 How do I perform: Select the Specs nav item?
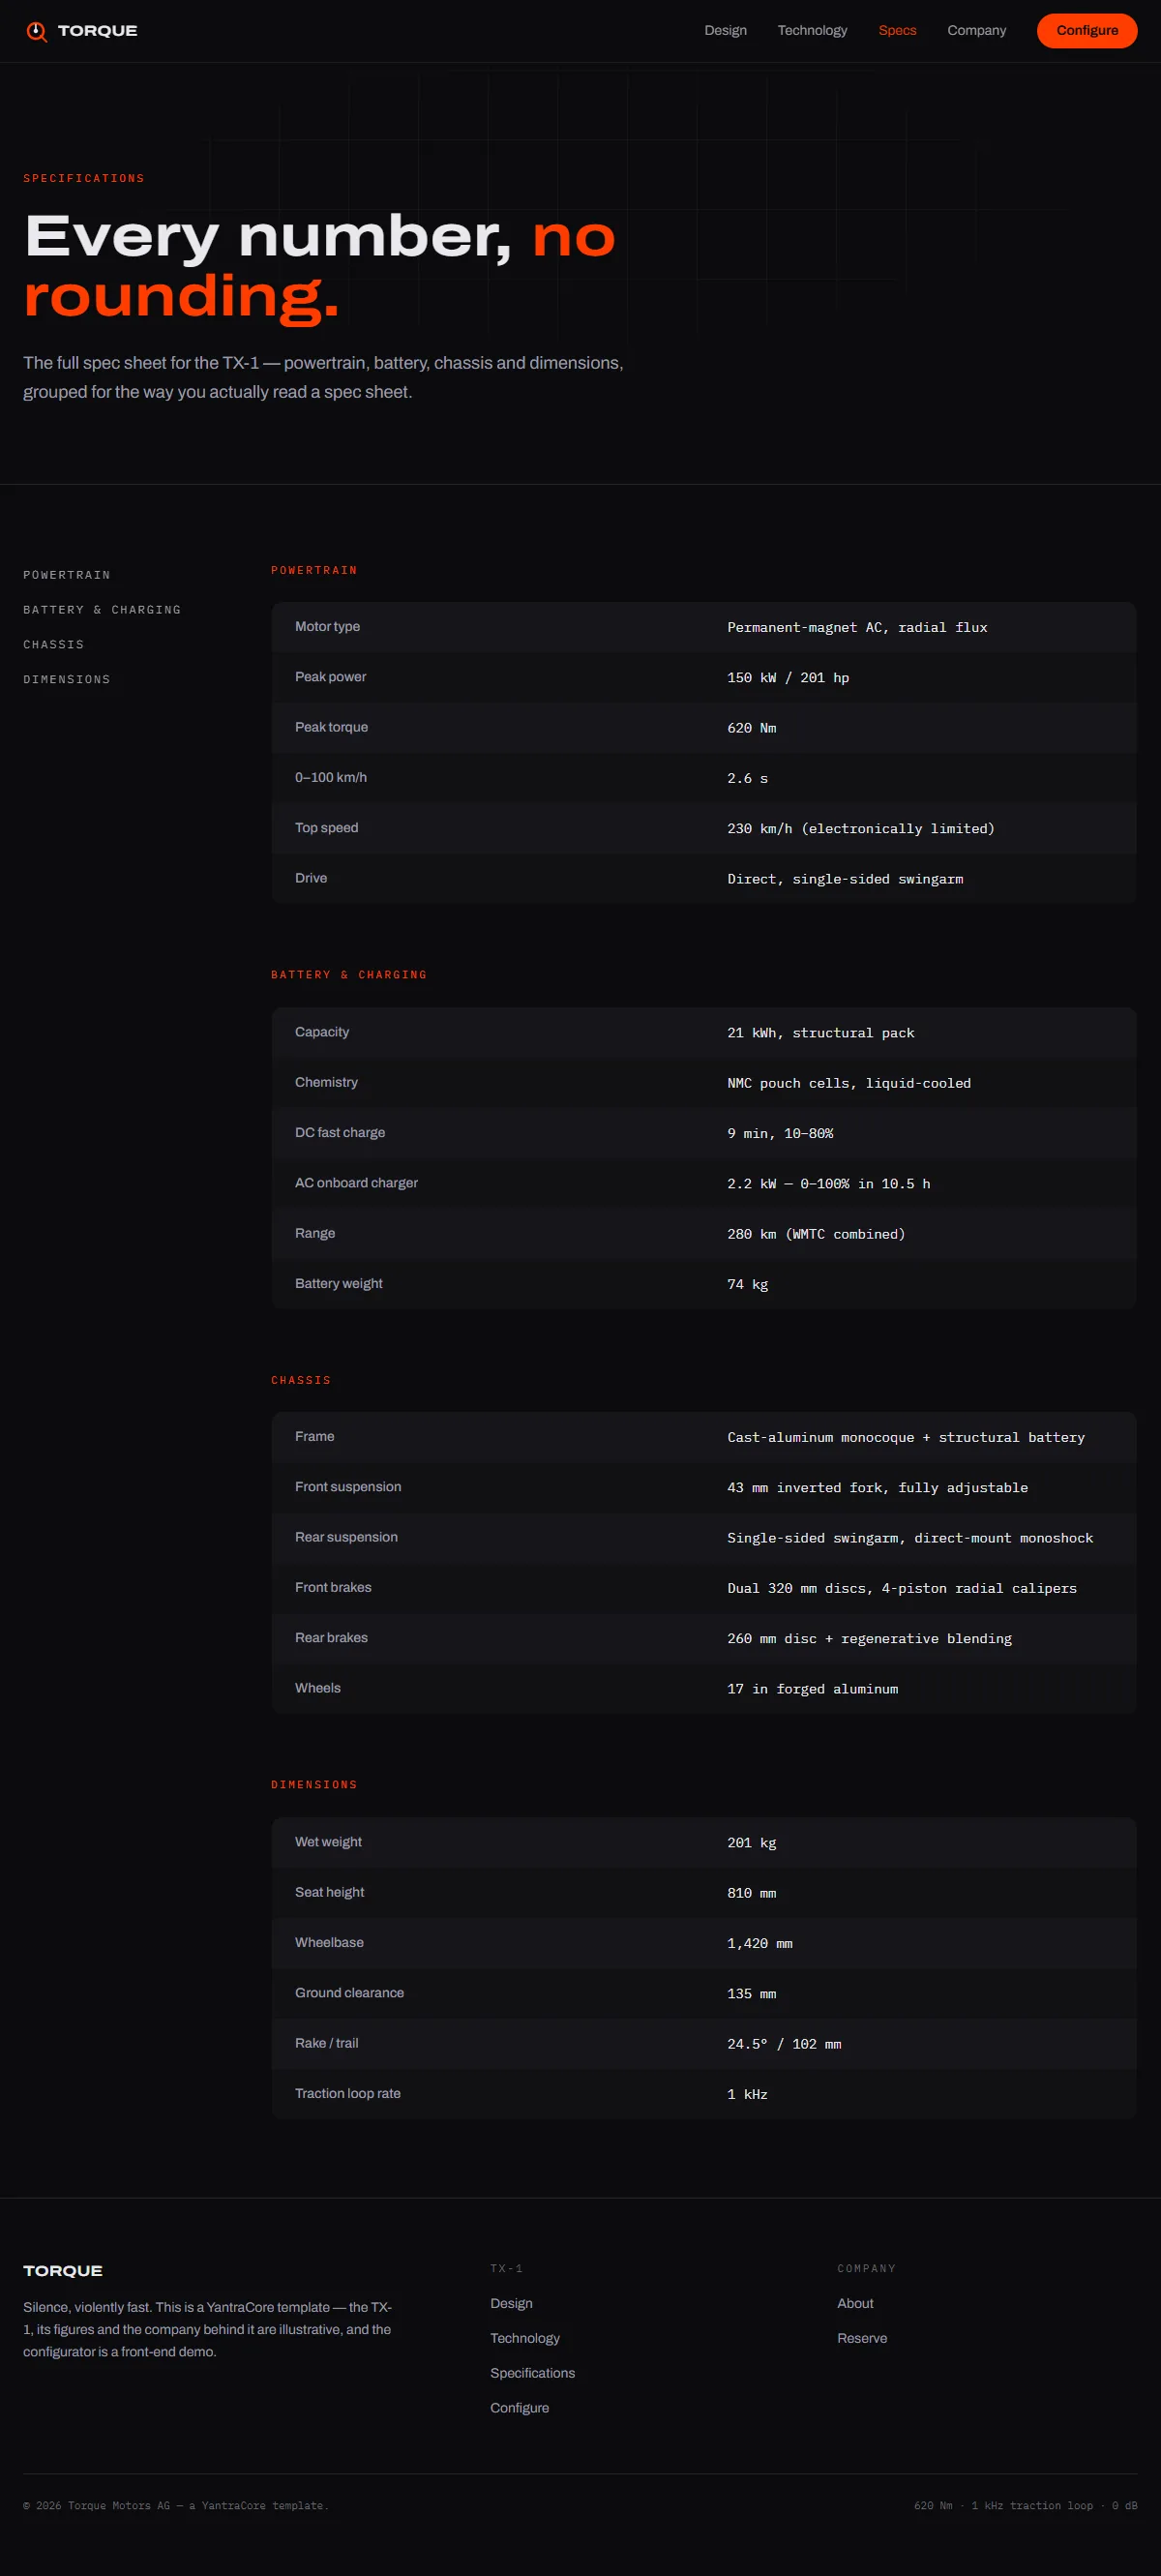pyautogui.click(x=897, y=31)
